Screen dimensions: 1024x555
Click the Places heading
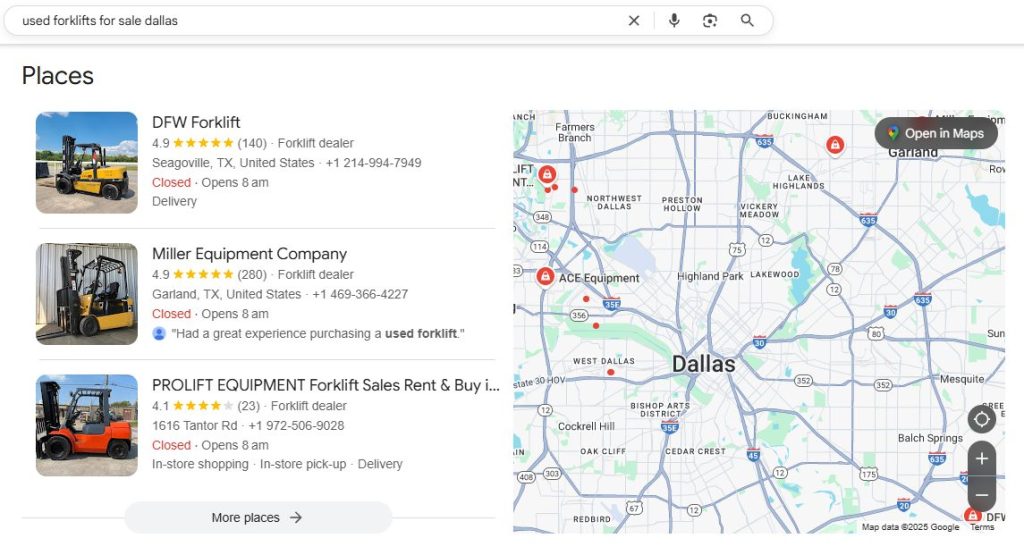[x=57, y=76]
